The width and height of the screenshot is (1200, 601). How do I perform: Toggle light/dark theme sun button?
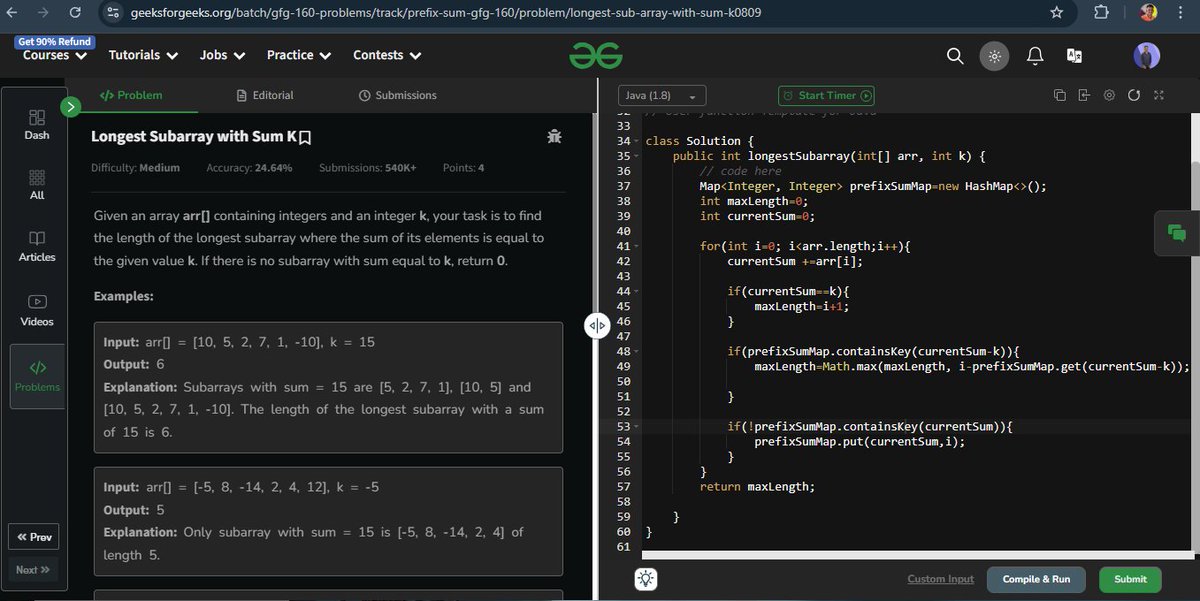click(994, 56)
